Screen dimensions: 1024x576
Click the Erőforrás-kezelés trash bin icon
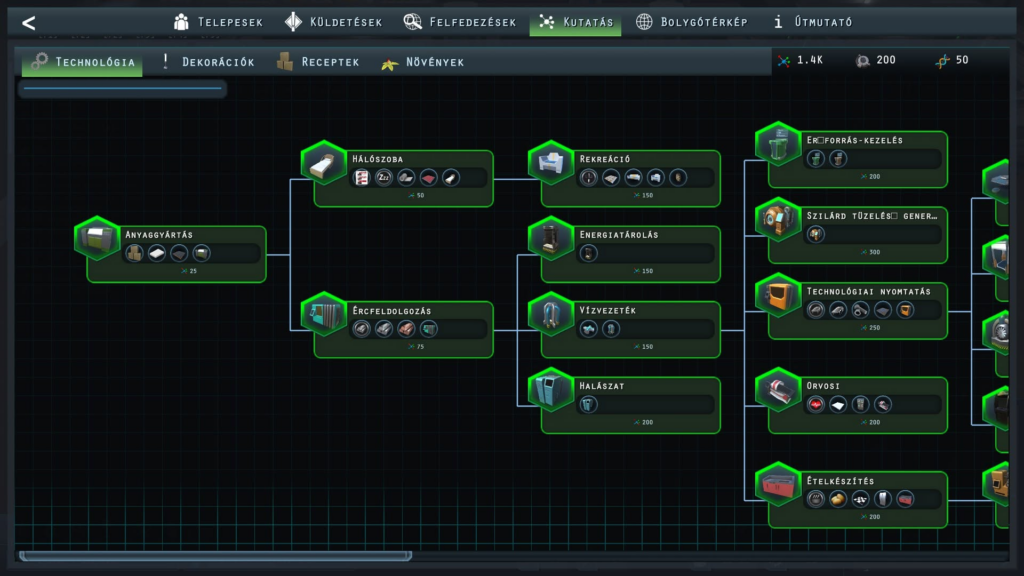(x=778, y=144)
